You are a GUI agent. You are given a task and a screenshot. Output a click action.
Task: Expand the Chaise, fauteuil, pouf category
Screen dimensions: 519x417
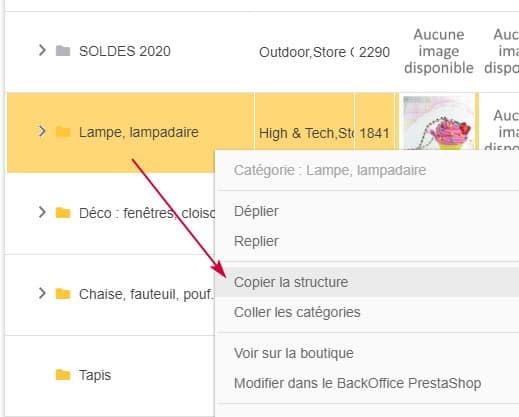pos(42,293)
